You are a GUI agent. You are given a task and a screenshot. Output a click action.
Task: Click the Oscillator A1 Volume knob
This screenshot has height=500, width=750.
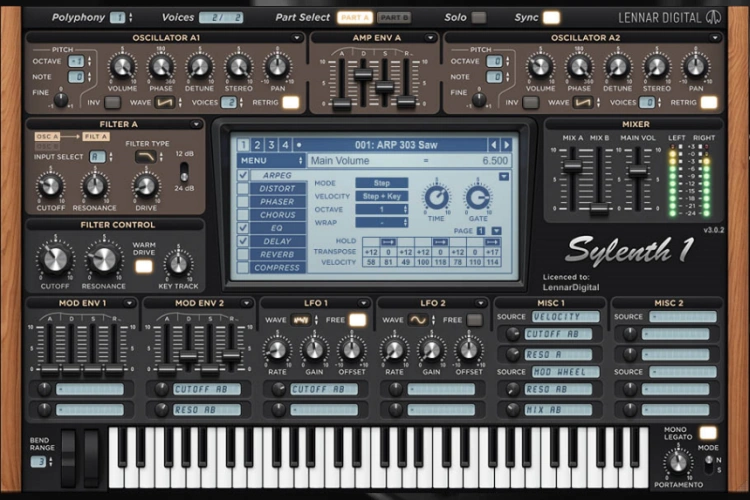coord(122,67)
